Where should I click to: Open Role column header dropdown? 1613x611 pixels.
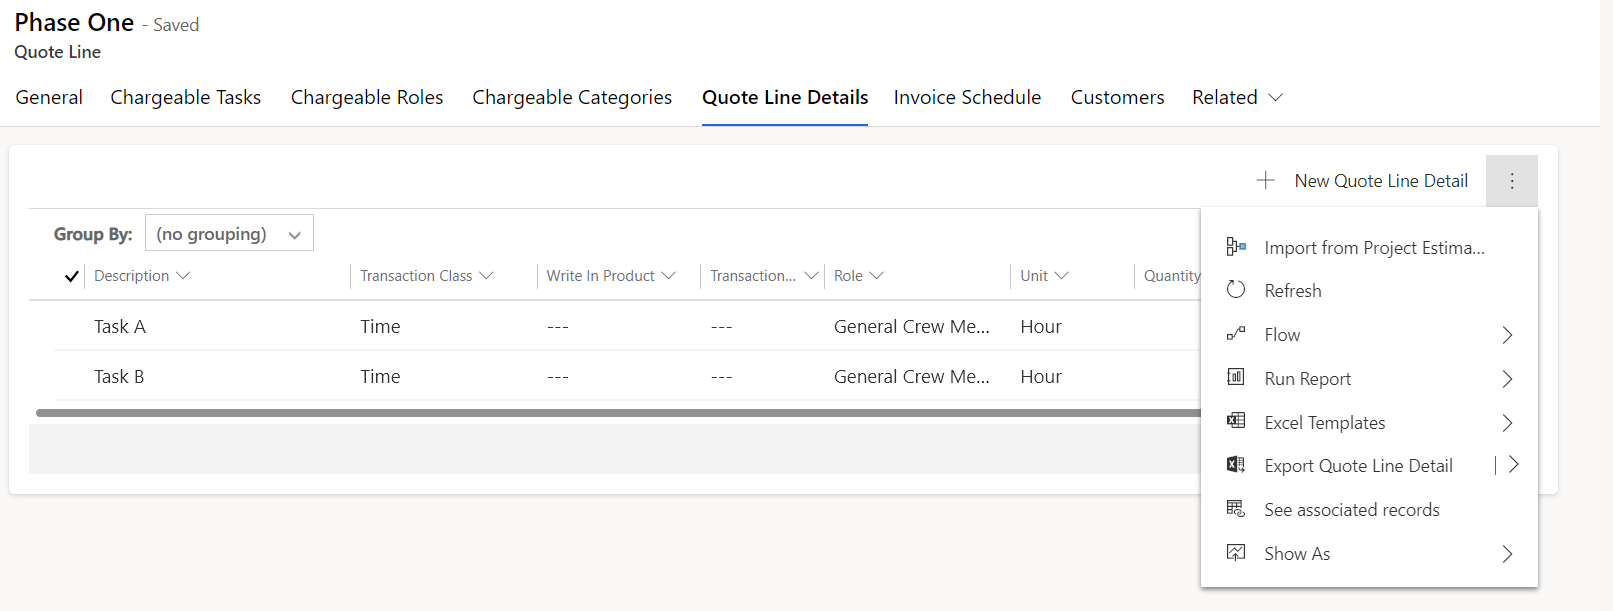[876, 275]
